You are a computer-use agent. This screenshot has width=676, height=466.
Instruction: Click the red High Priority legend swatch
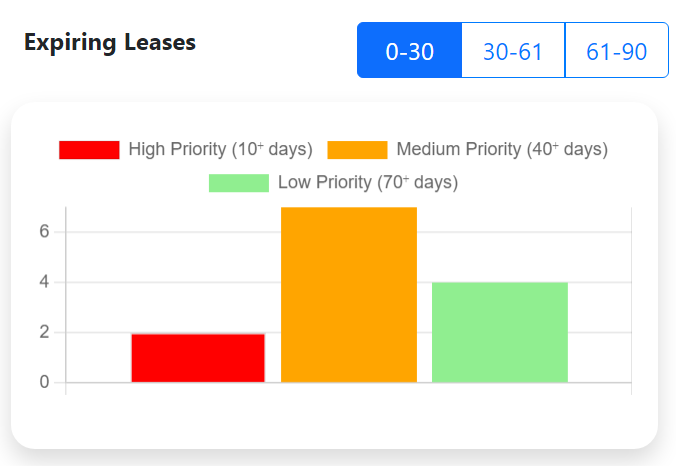click(x=89, y=150)
